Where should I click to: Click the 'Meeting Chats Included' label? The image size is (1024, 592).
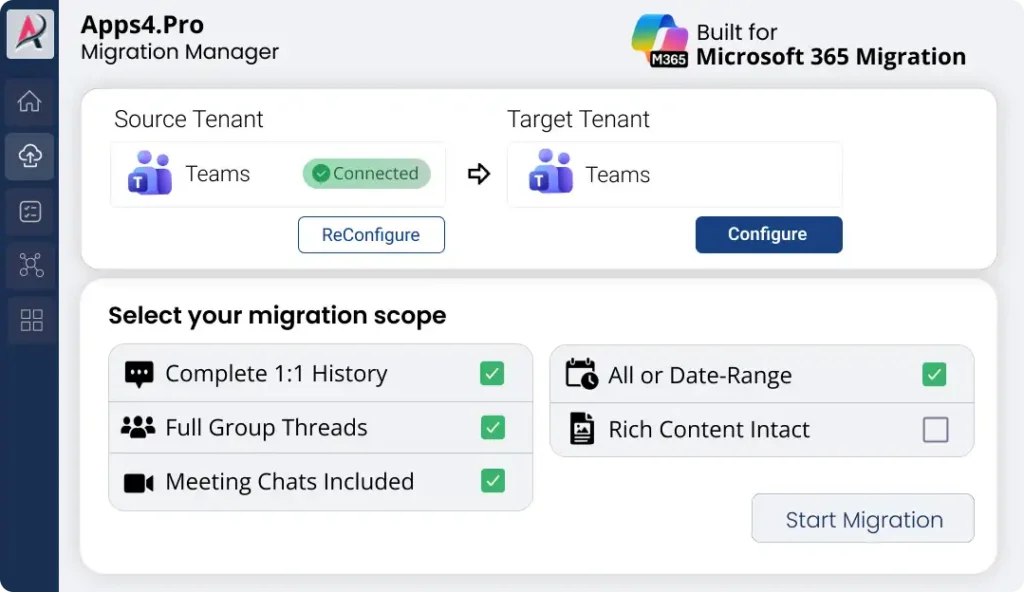289,482
